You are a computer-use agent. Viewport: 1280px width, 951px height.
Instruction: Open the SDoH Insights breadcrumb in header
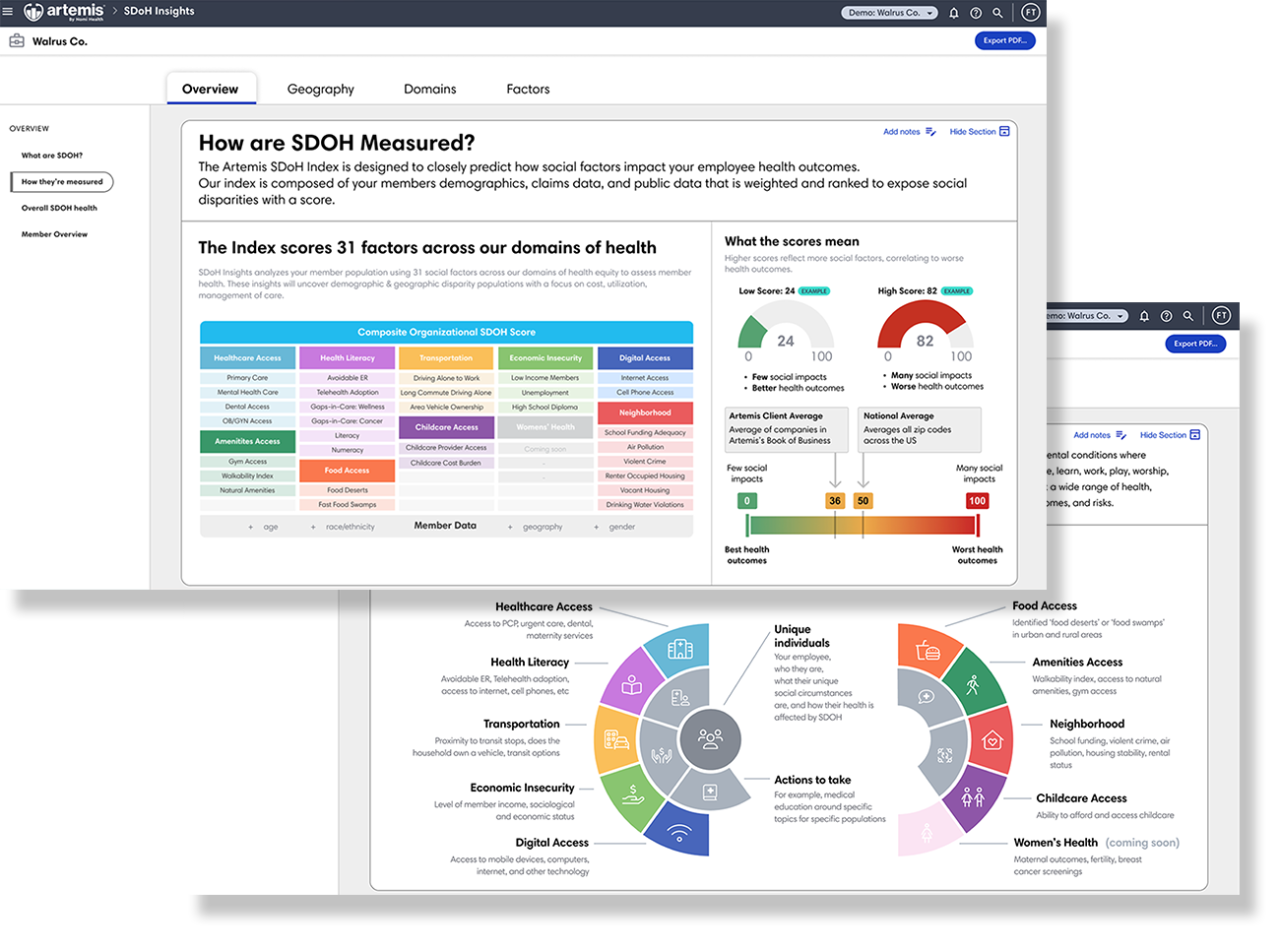pyautogui.click(x=160, y=12)
